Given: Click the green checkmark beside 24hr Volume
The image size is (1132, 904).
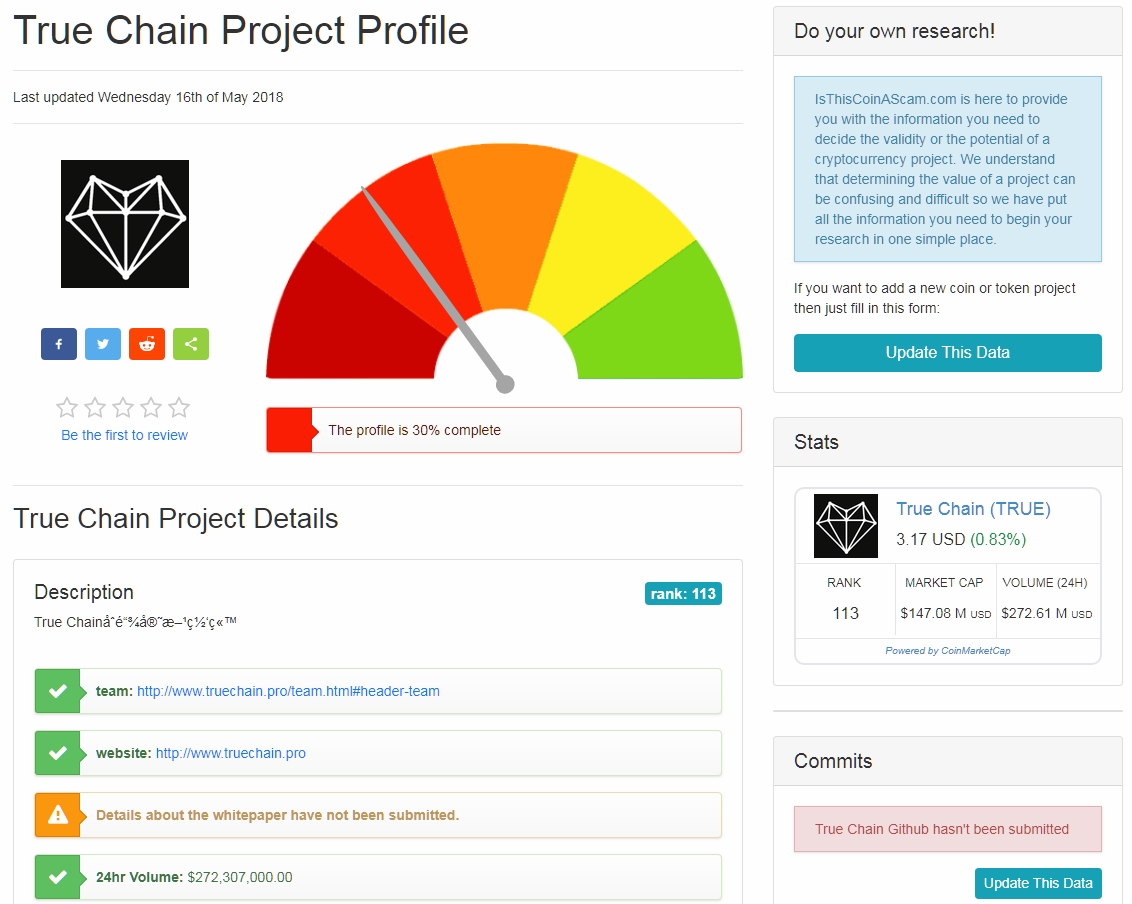Looking at the screenshot, I should tap(58, 877).
